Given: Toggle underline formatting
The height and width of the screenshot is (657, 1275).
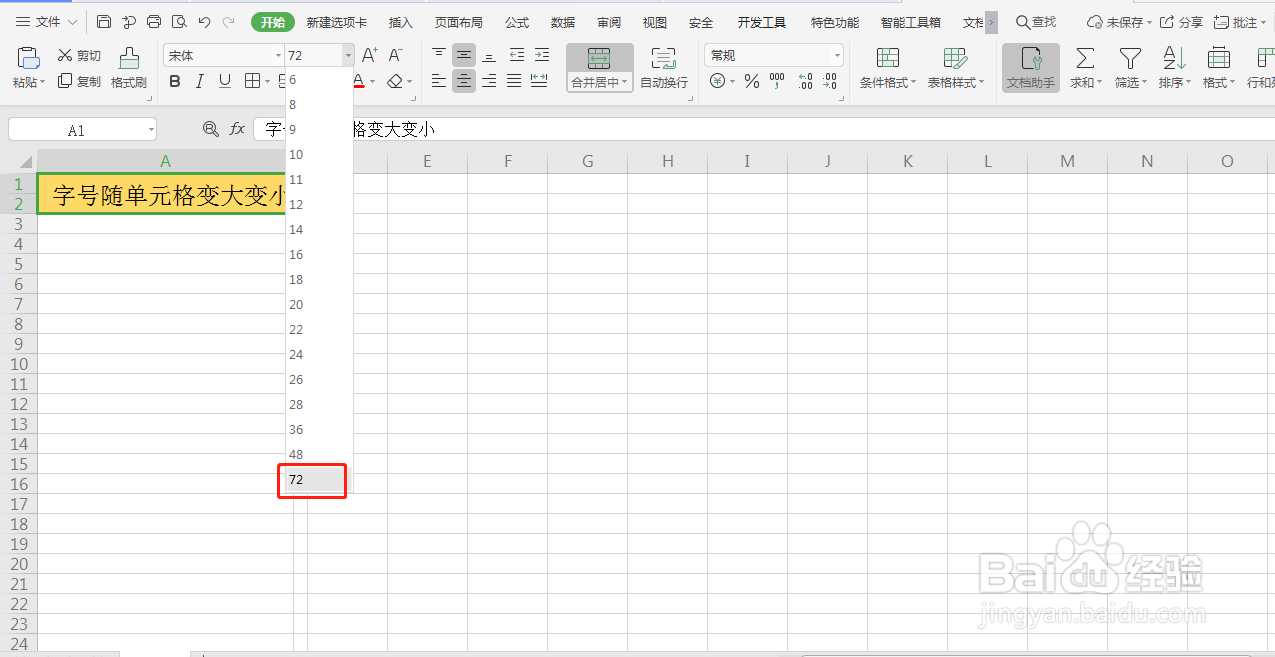Looking at the screenshot, I should point(225,81).
